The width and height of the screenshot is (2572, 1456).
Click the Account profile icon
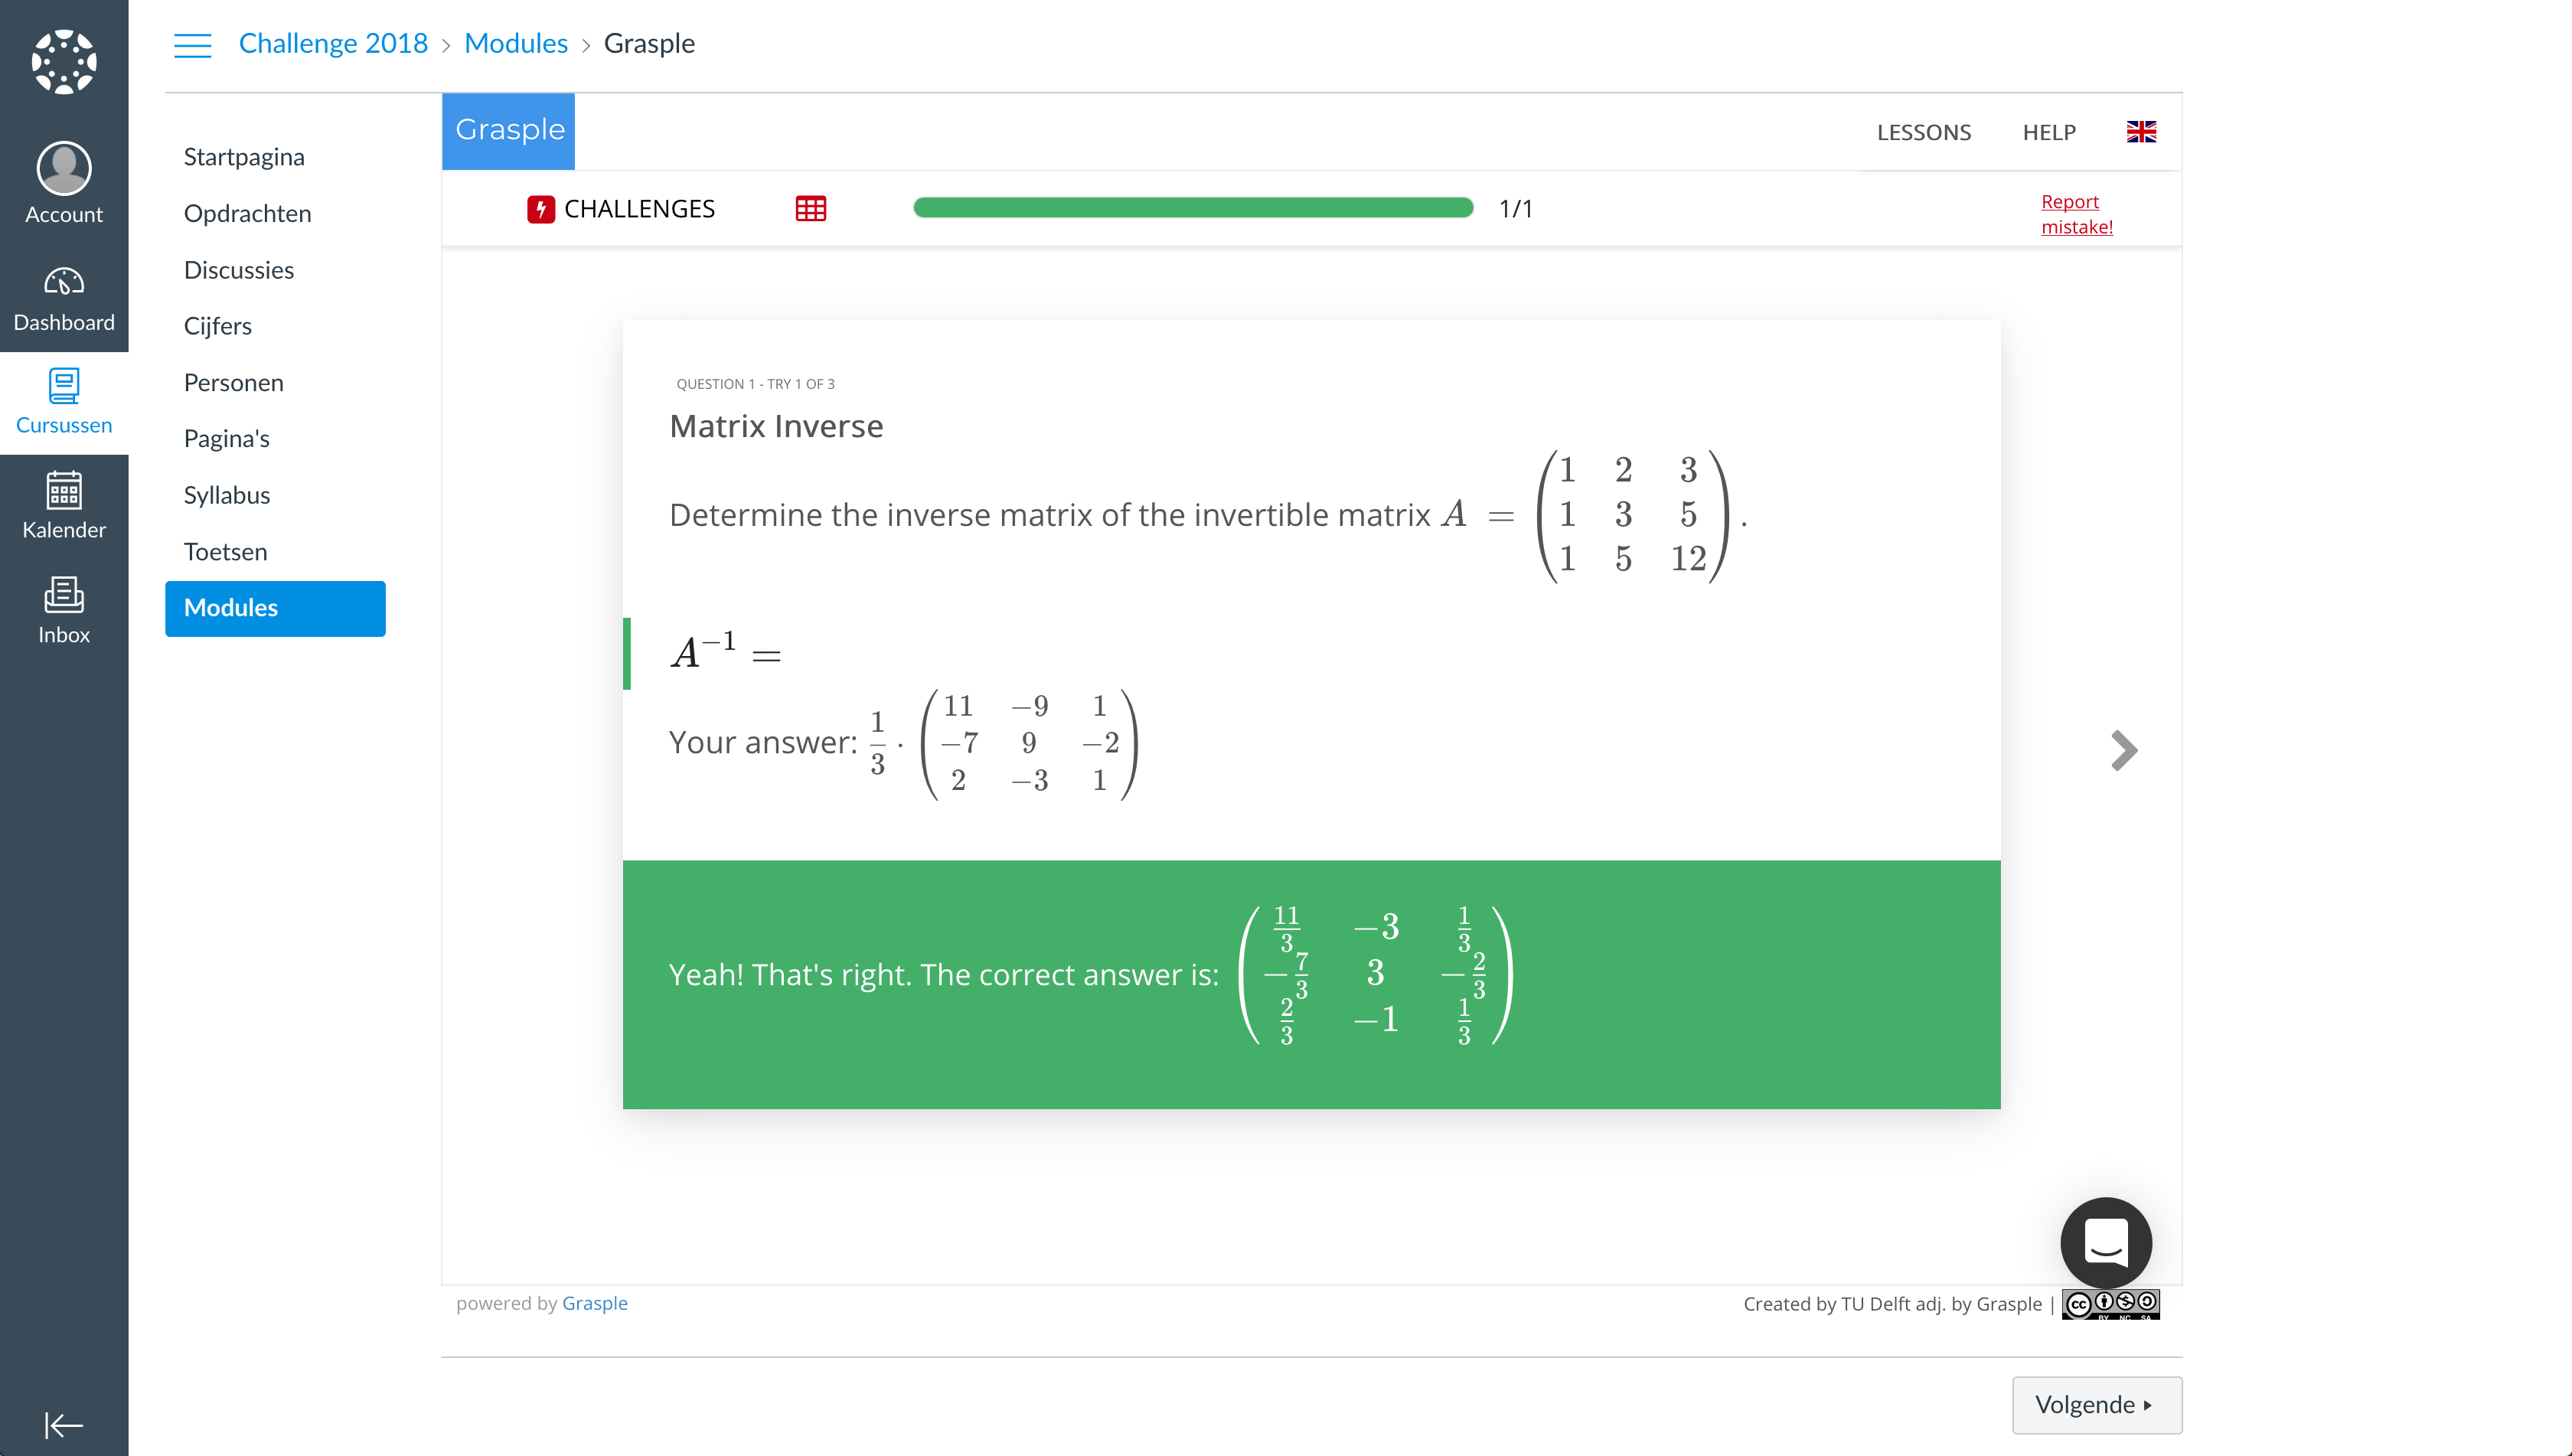point(64,166)
